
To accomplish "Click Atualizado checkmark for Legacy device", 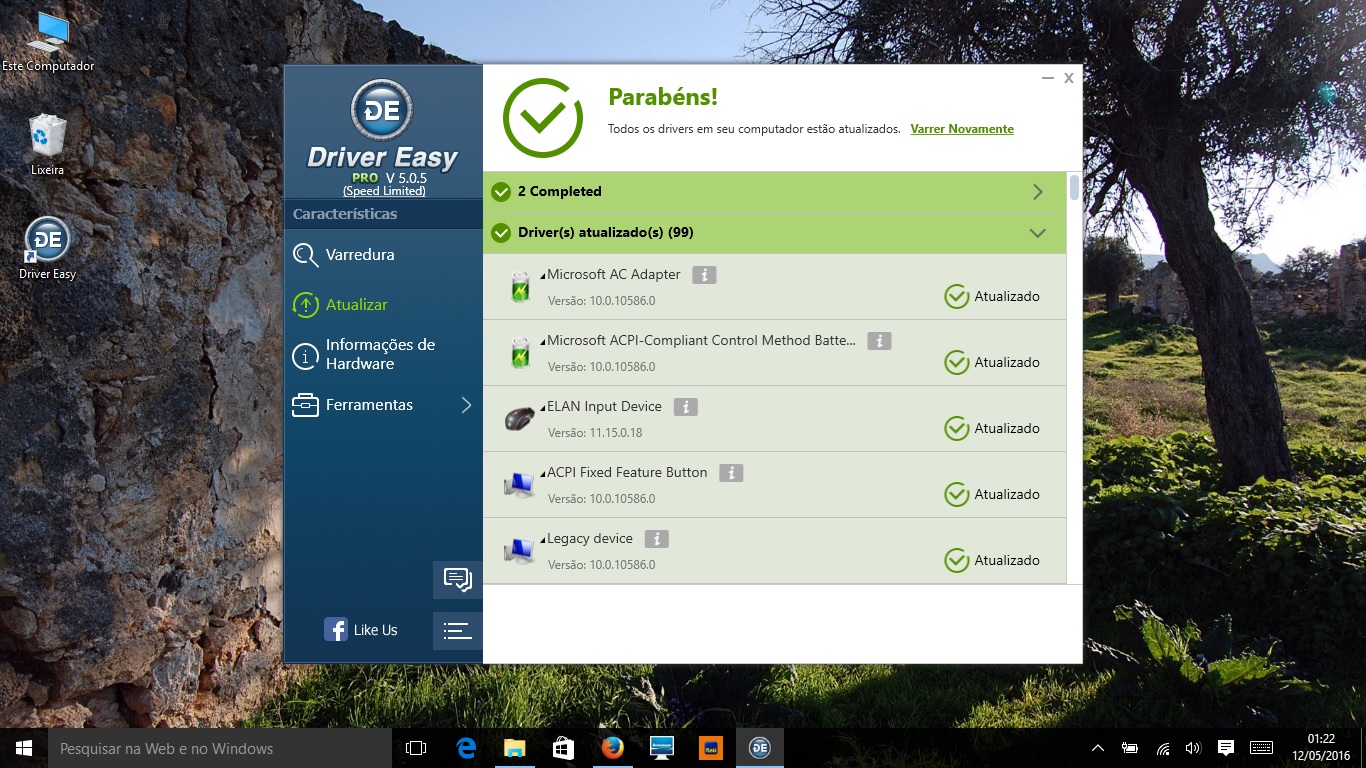I will pos(957,561).
